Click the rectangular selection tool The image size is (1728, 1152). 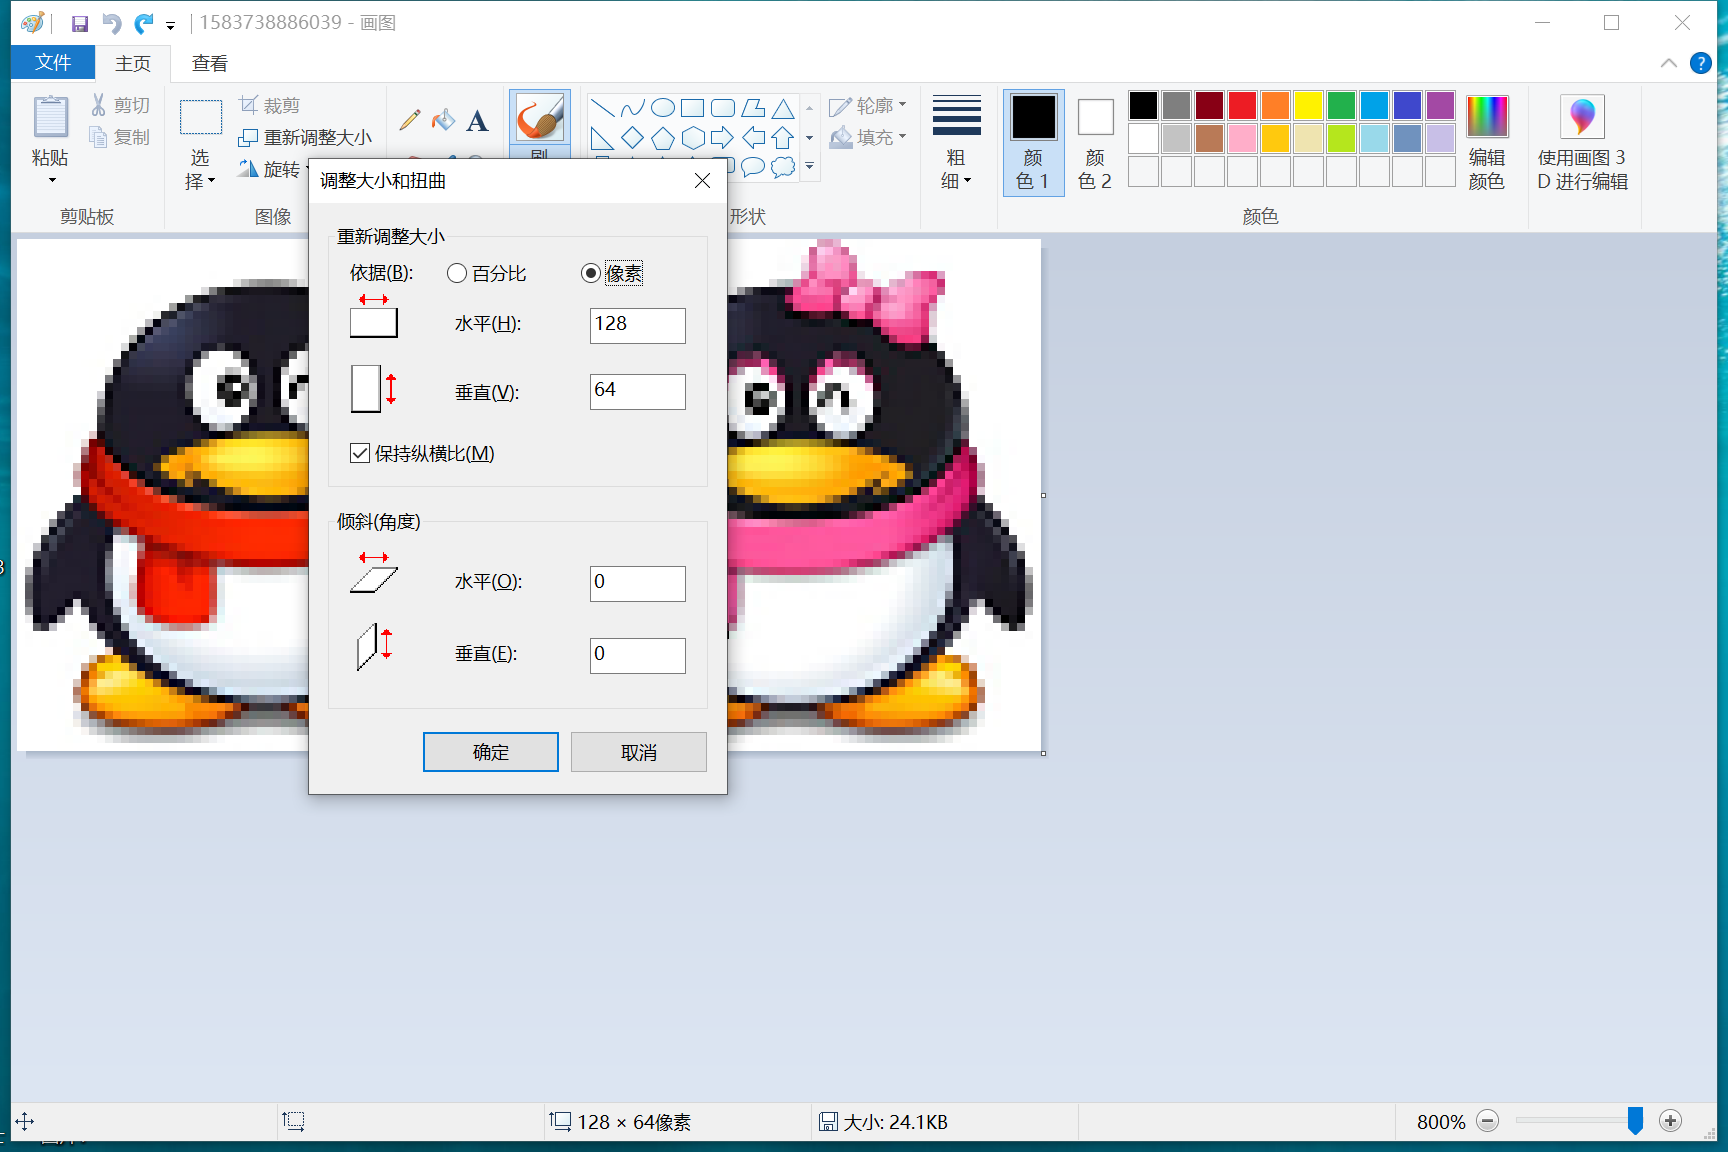tap(200, 117)
